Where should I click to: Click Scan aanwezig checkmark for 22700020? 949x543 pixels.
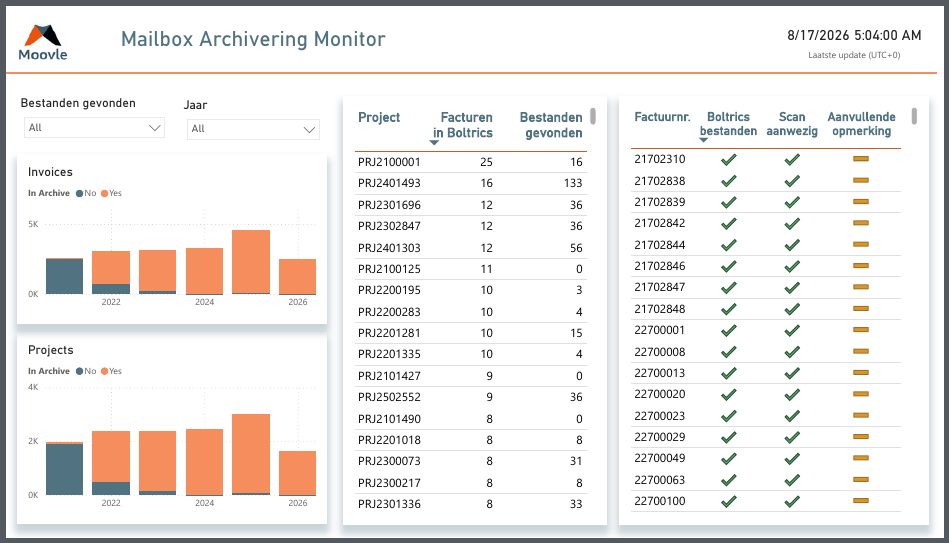(792, 395)
